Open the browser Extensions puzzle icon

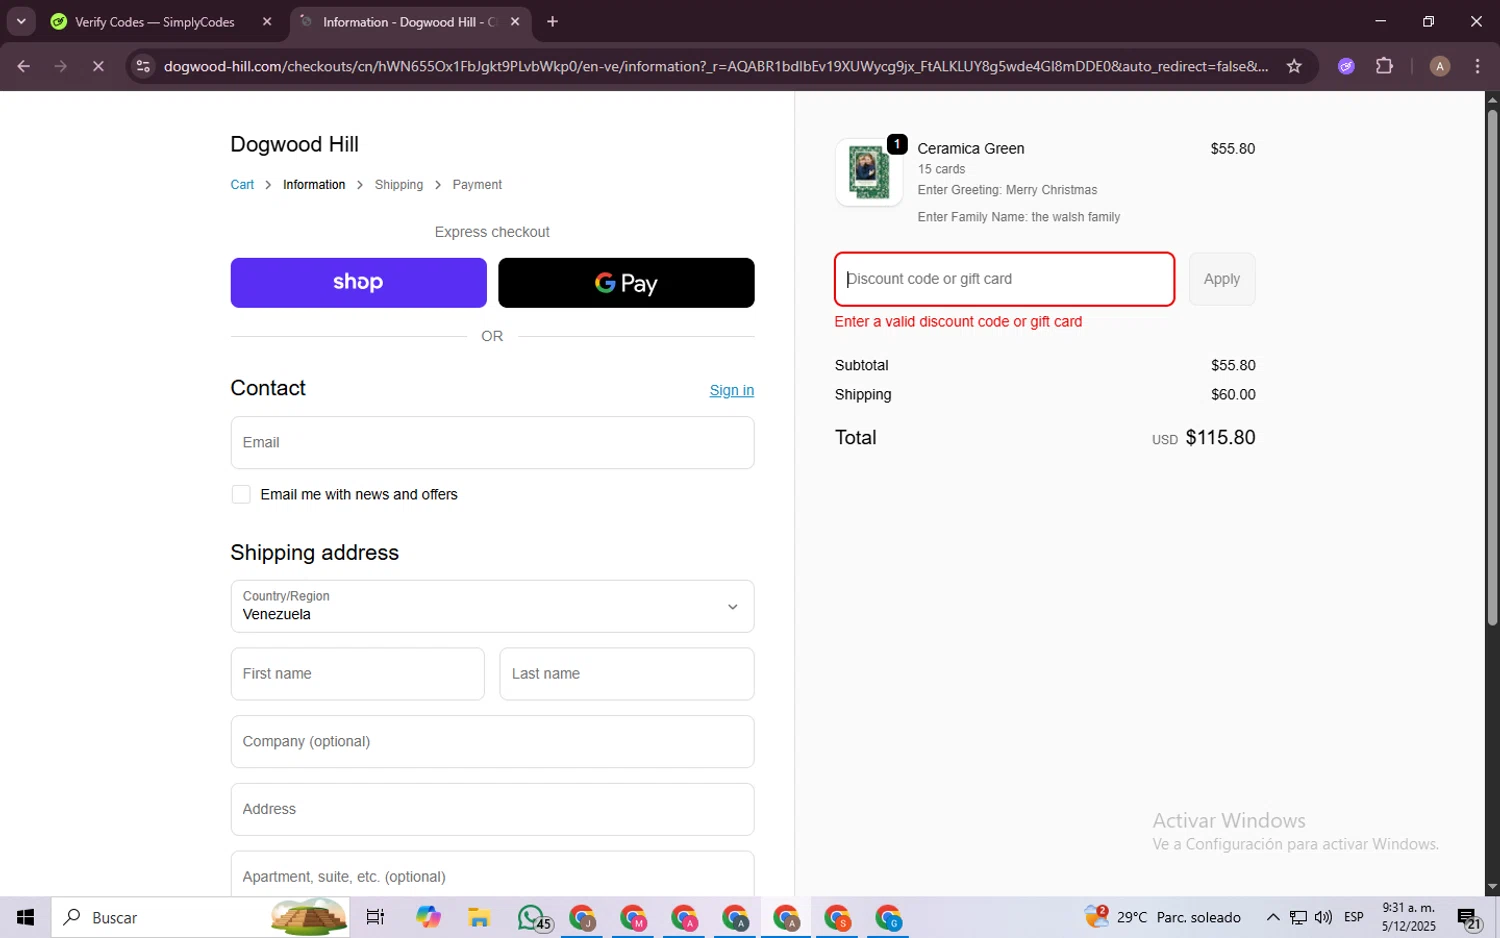[1384, 66]
